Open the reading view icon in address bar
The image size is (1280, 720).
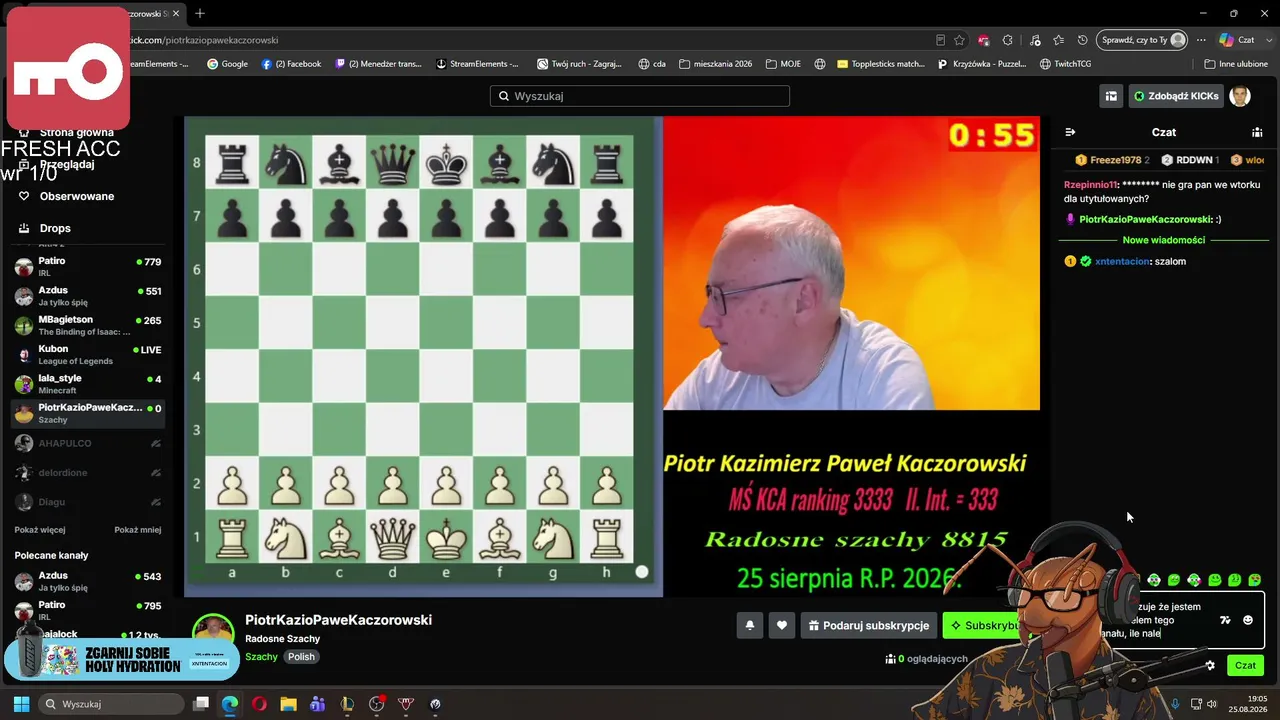(941, 40)
